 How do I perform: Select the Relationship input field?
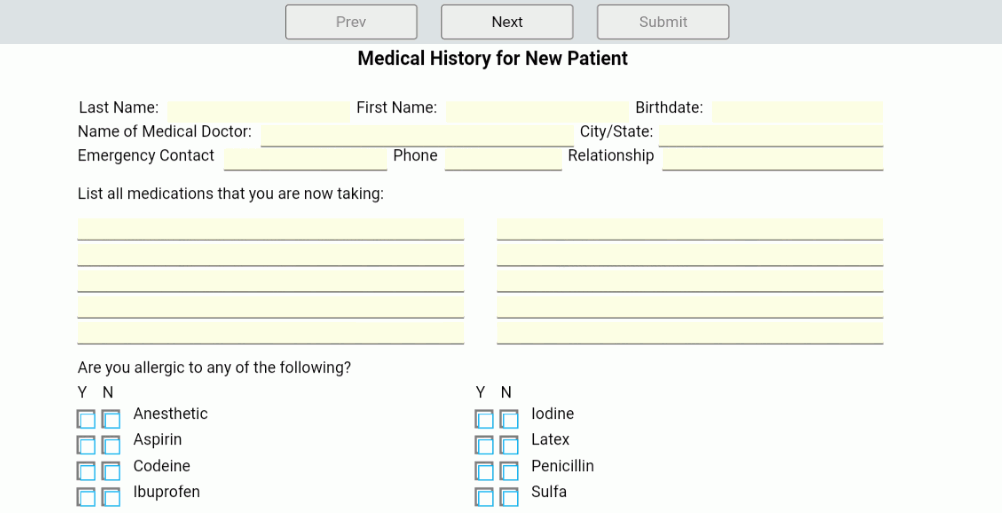click(x=773, y=160)
